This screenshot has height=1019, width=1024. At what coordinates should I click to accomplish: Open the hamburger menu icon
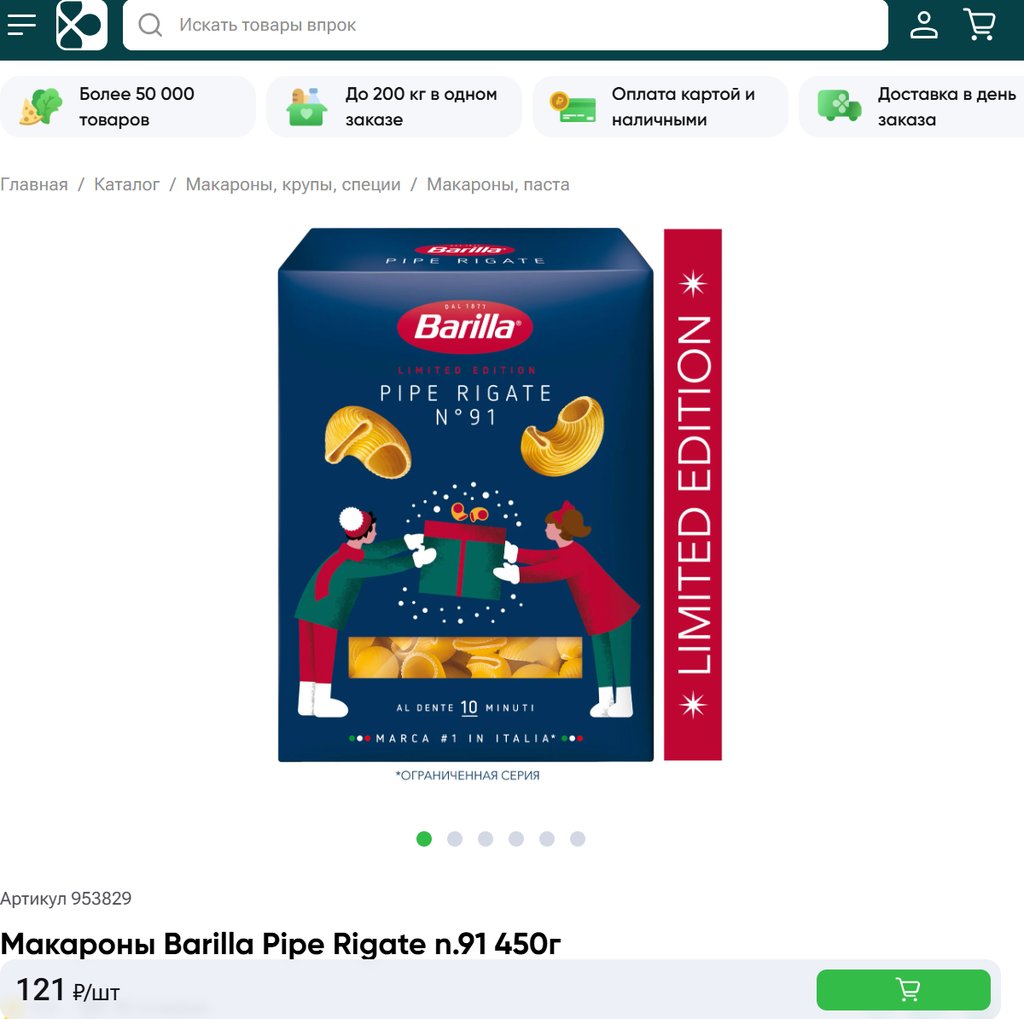[x=22, y=25]
